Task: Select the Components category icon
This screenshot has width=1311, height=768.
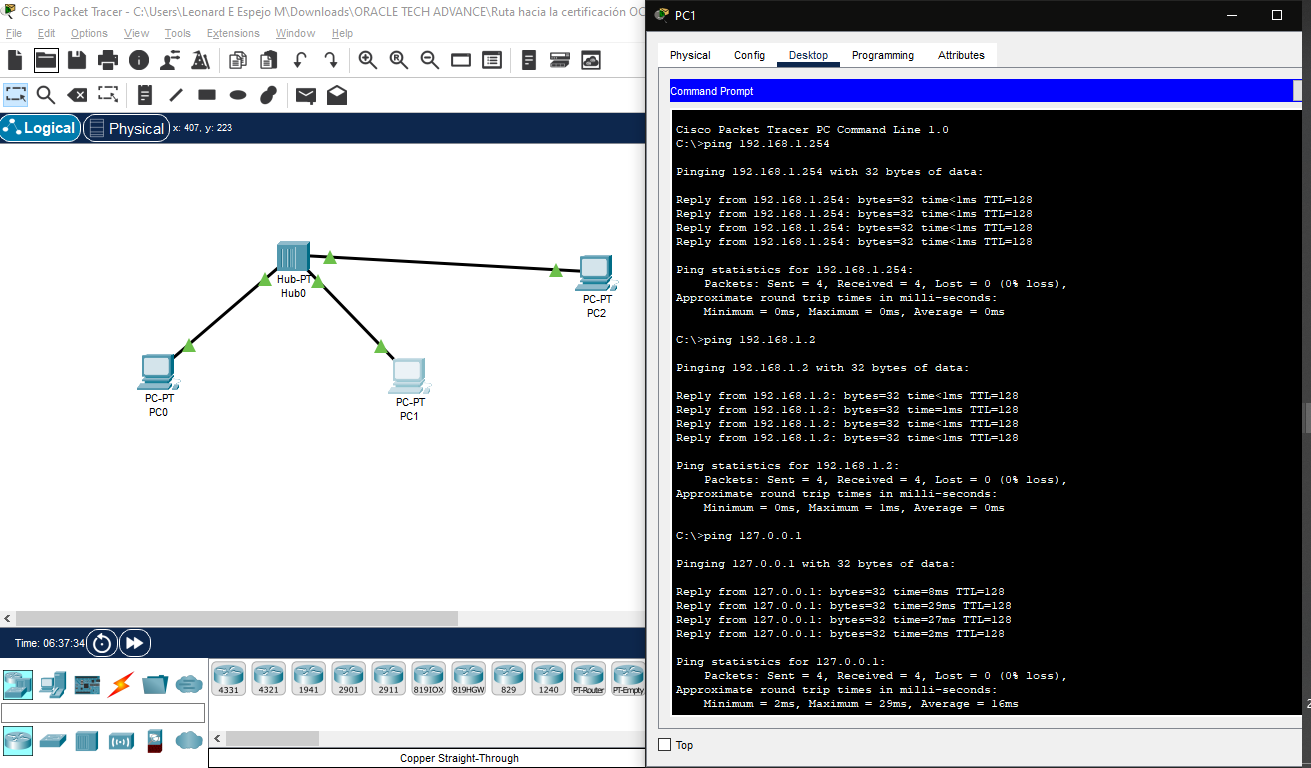Action: (87, 685)
